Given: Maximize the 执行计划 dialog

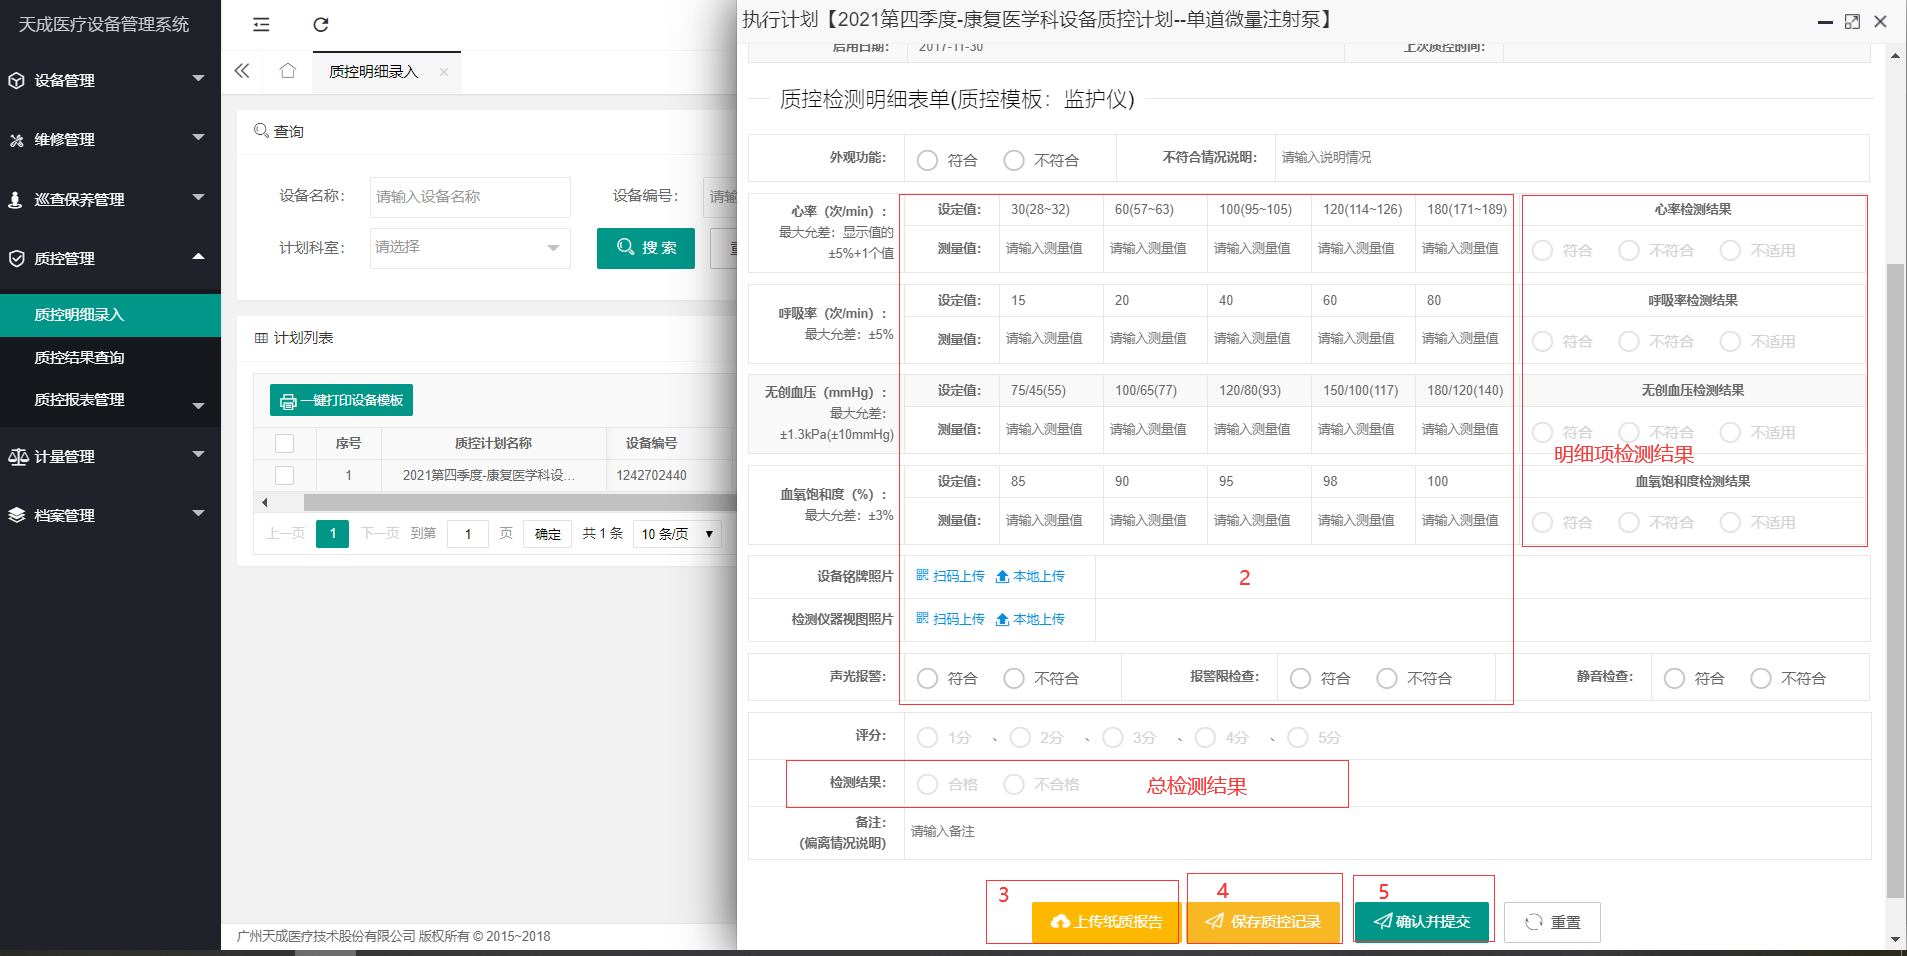Looking at the screenshot, I should pyautogui.click(x=1852, y=22).
